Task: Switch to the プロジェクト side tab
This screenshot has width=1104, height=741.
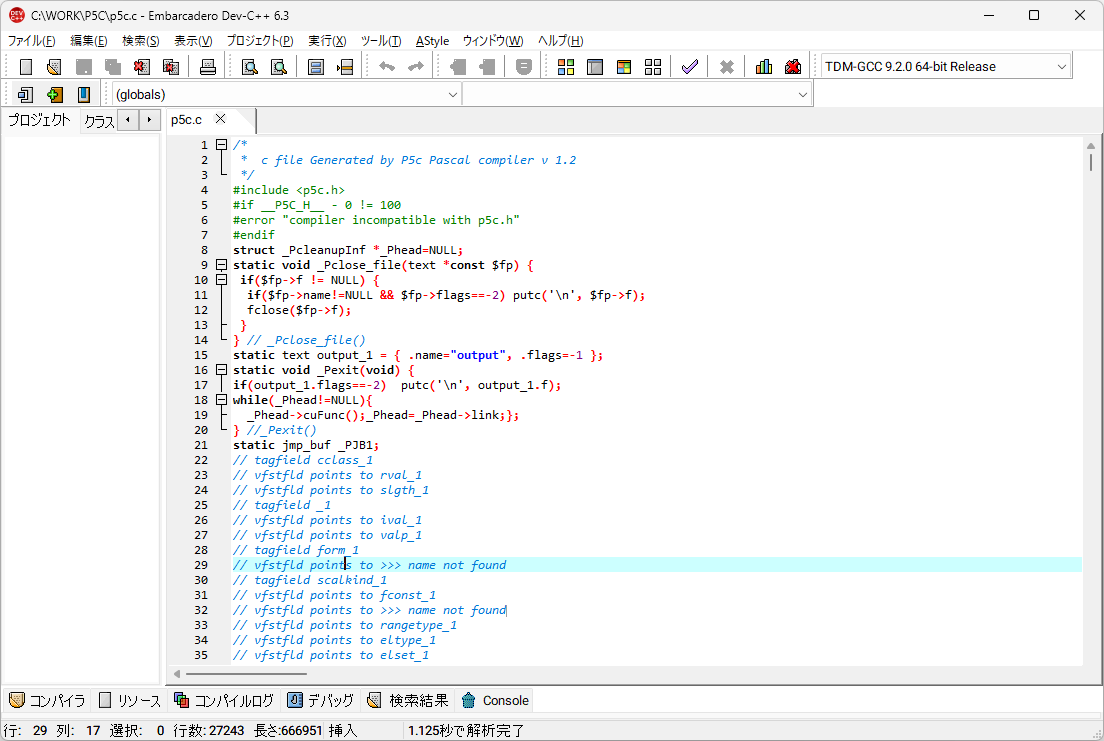Action: click(x=39, y=120)
